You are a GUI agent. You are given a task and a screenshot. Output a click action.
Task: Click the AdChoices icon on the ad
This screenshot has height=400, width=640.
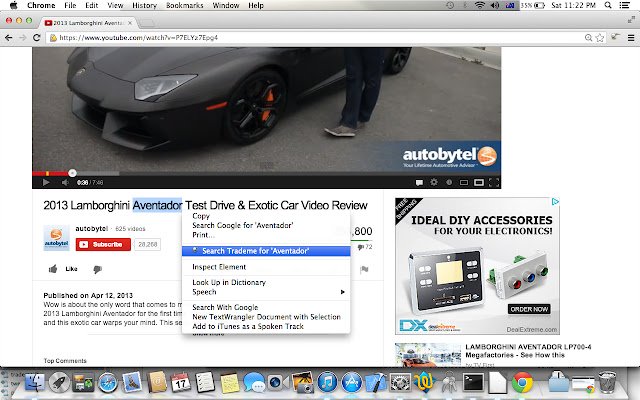[555, 202]
